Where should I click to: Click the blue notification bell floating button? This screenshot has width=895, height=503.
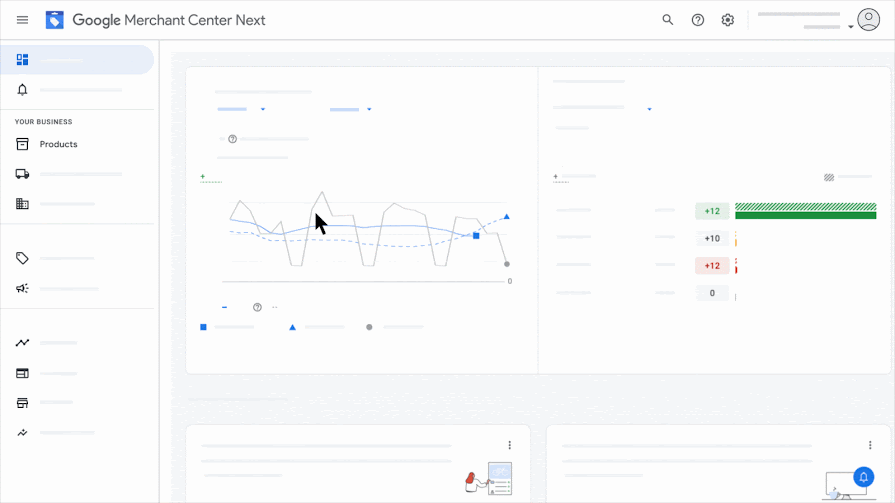[x=864, y=477]
